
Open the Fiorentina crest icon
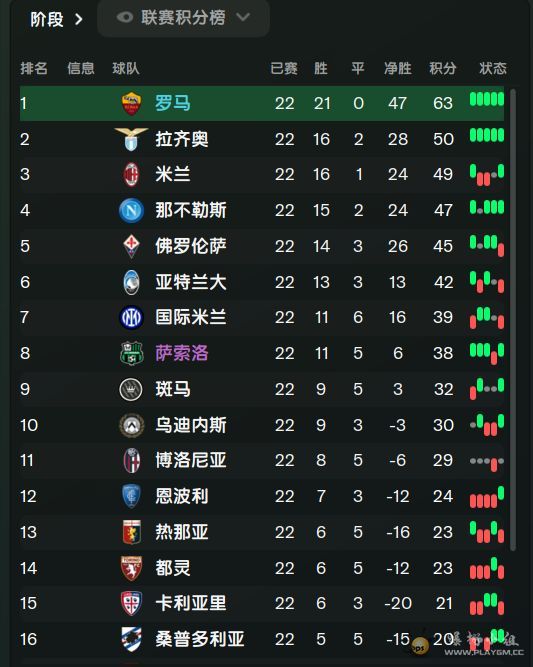pos(131,246)
